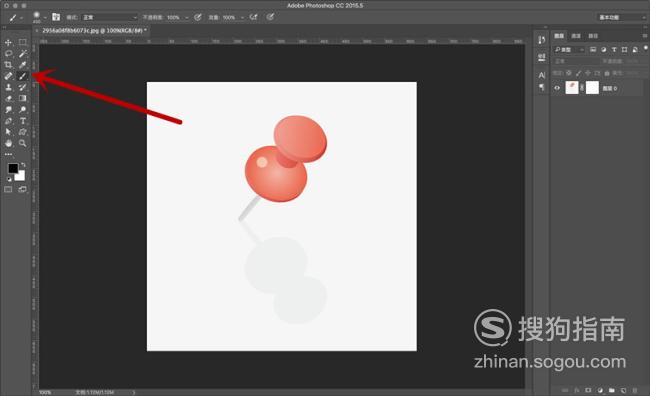
Task: Filter for smart objects
Action: (x=635, y=50)
